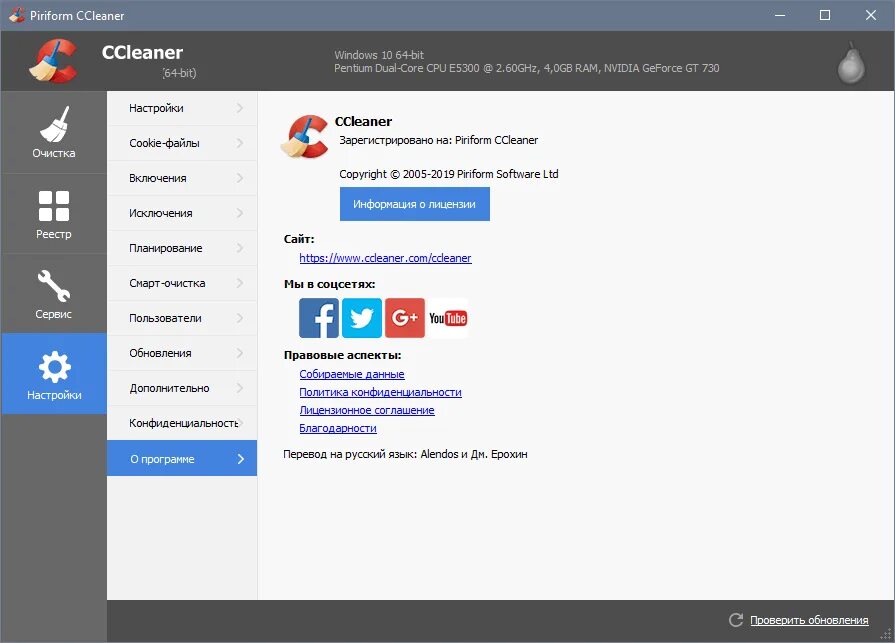895x643 pixels.
Task: Open the Планирование settings page
Action: tap(182, 248)
